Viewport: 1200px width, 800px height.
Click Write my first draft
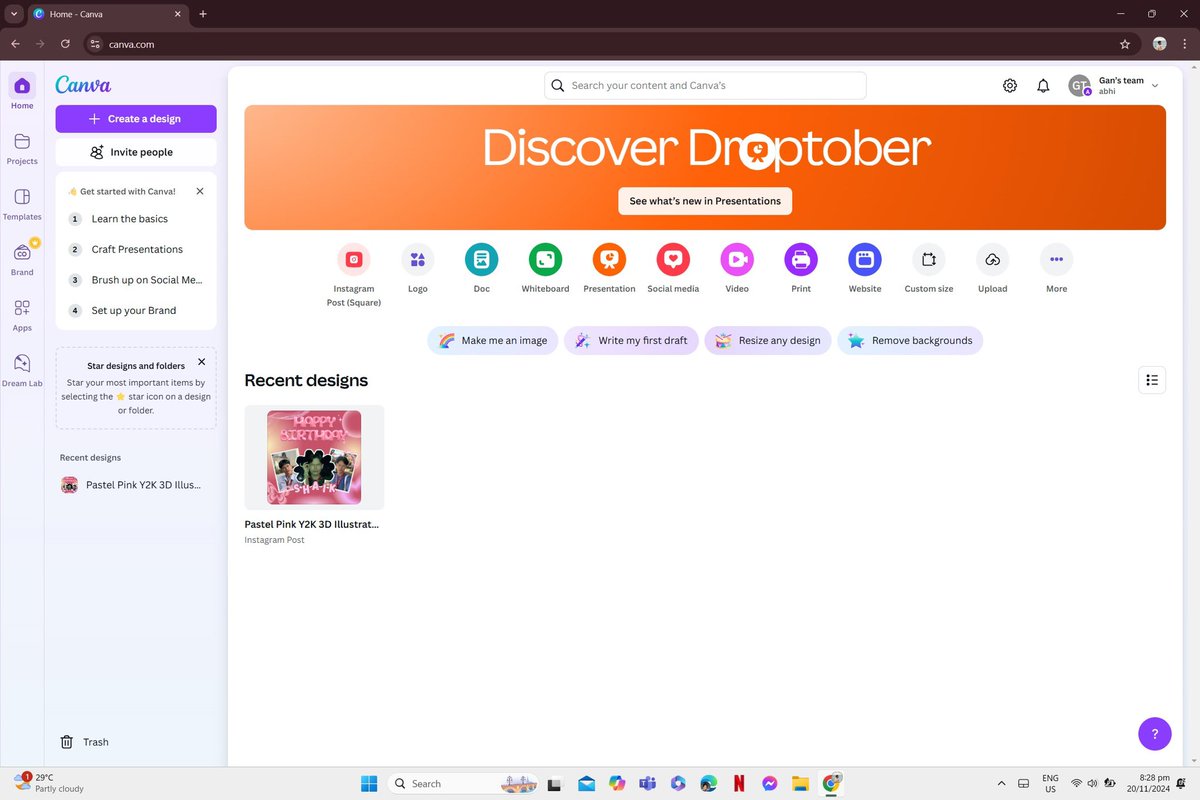click(x=631, y=340)
